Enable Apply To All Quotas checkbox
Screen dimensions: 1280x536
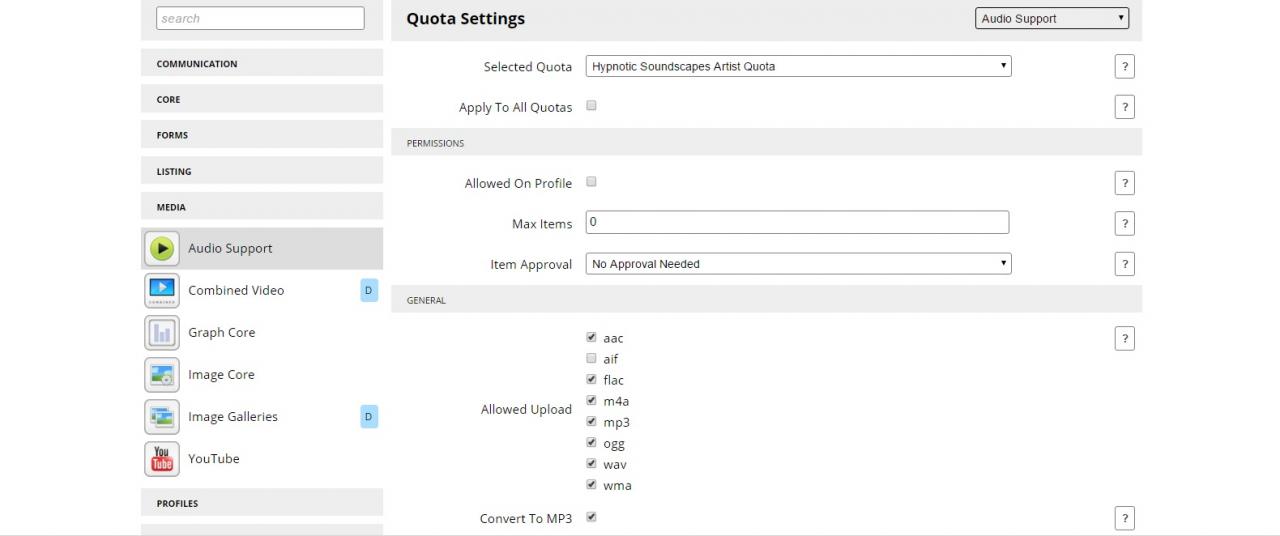(591, 106)
